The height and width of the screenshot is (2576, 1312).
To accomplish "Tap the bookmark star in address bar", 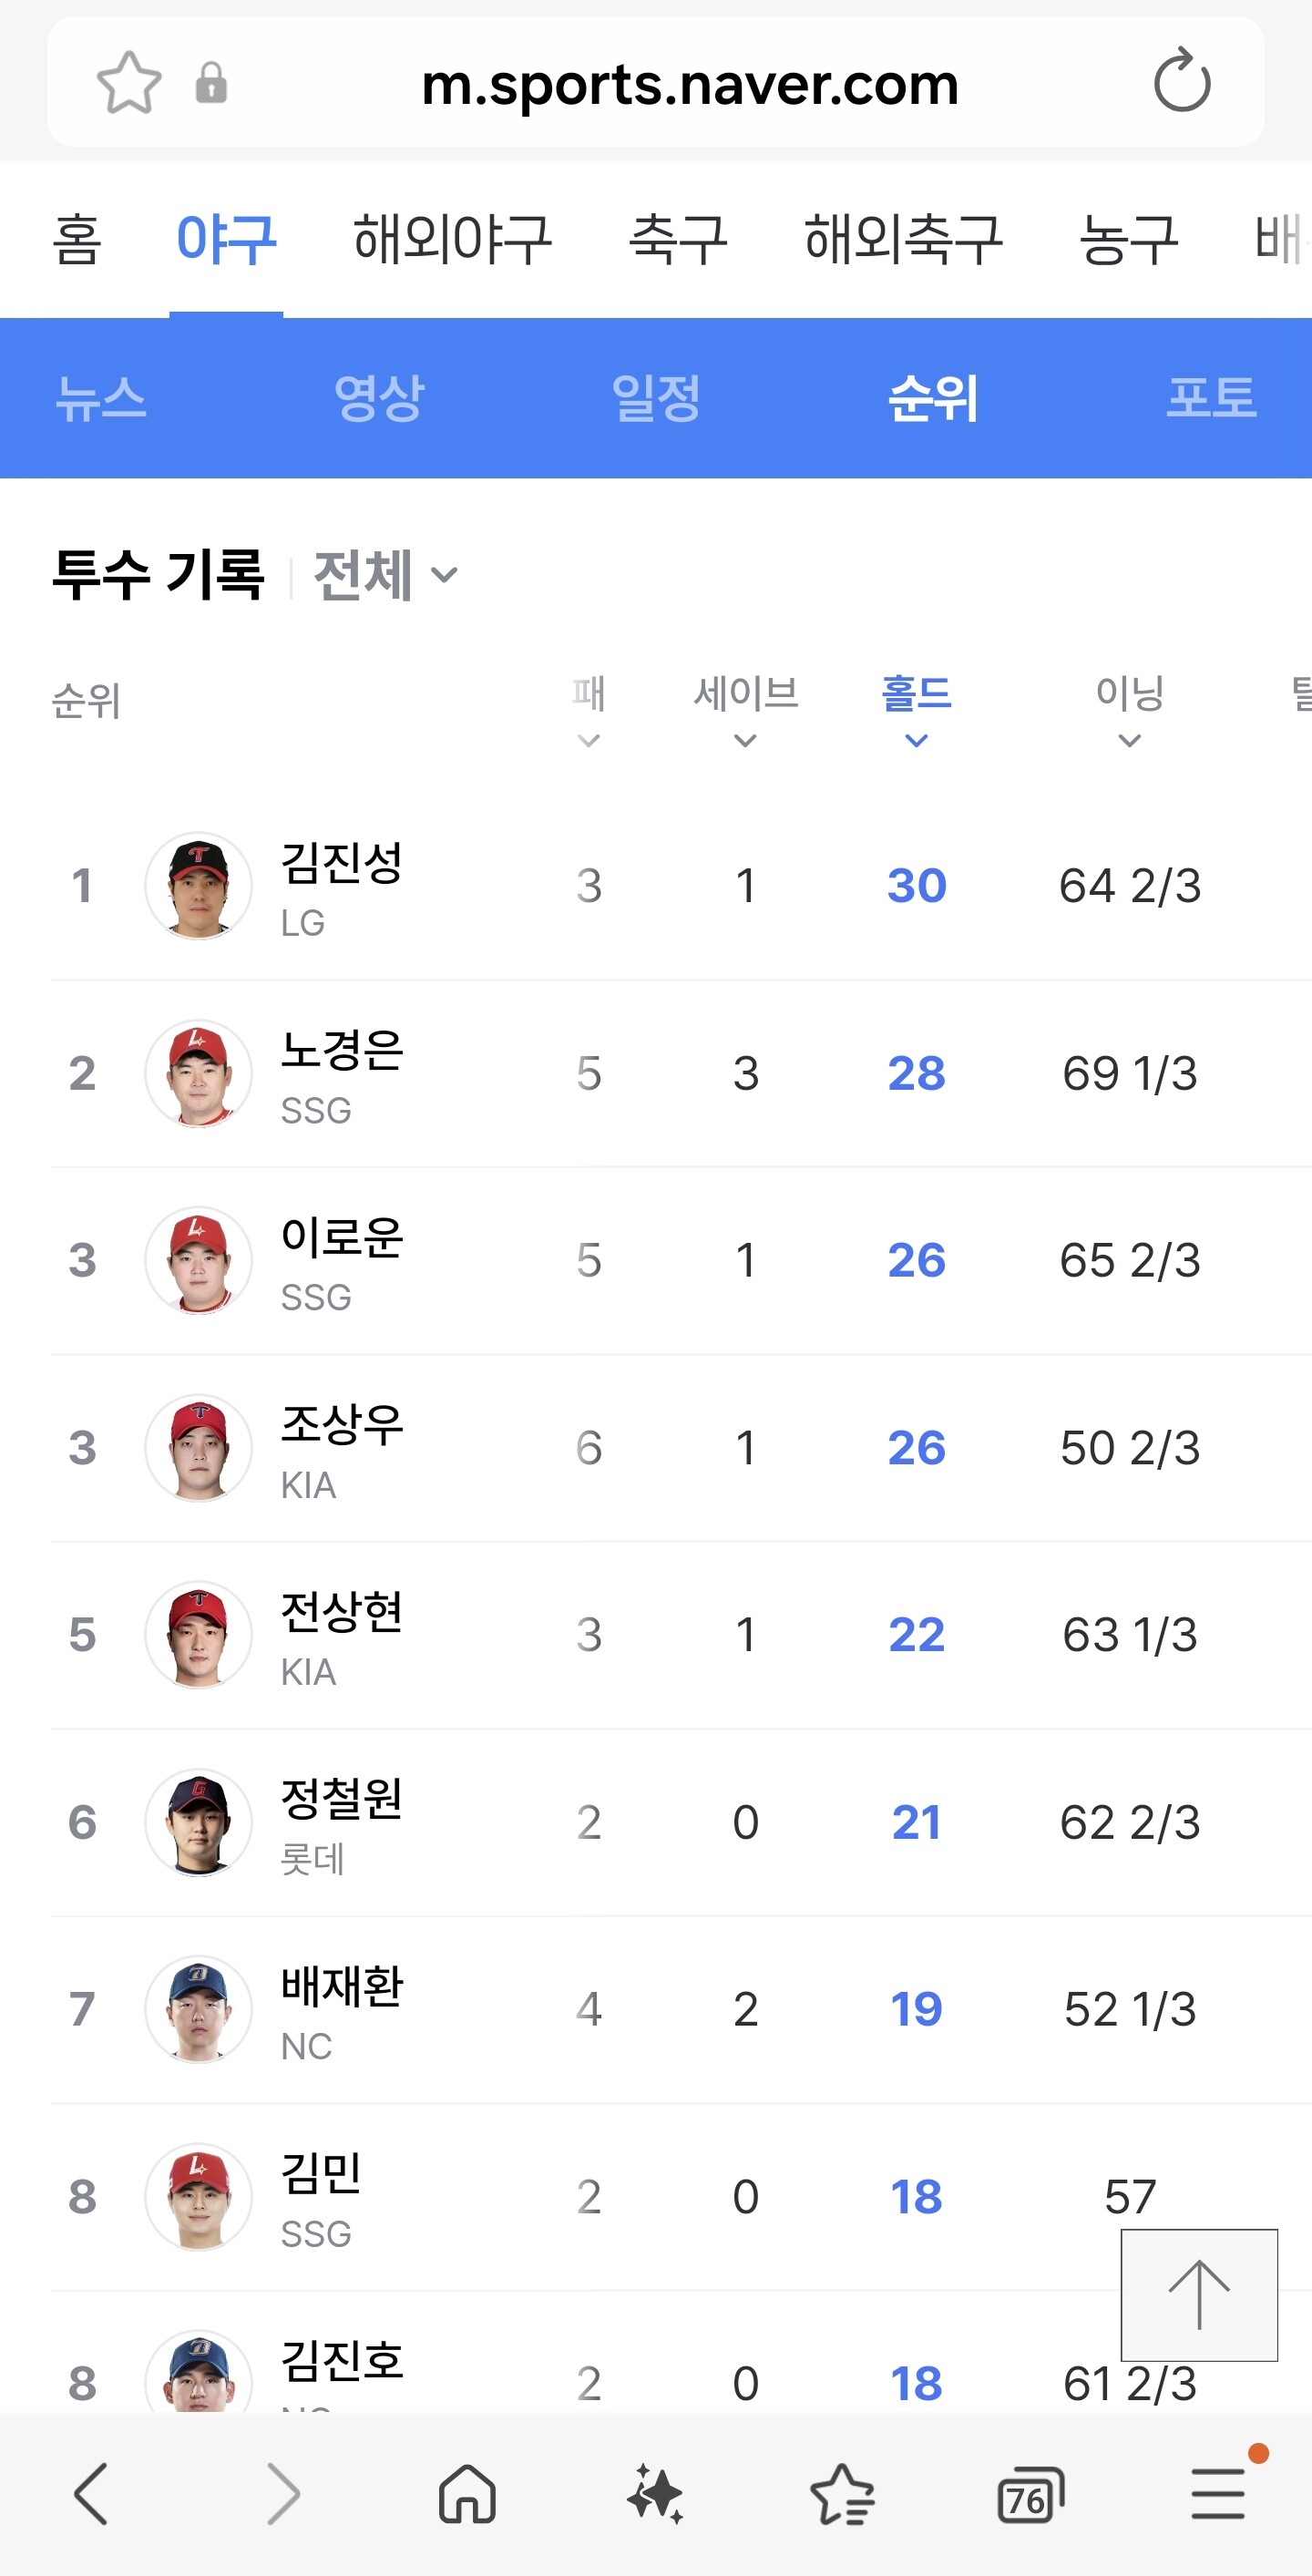I will click(128, 83).
